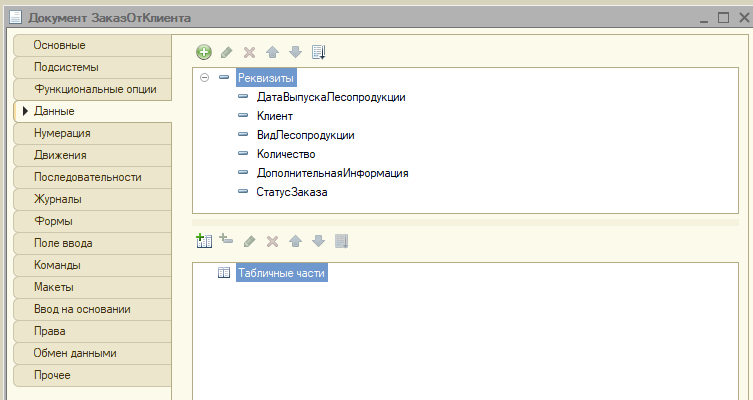
Task: Click the Delete X icon in attributes toolbar
Action: coord(250,52)
